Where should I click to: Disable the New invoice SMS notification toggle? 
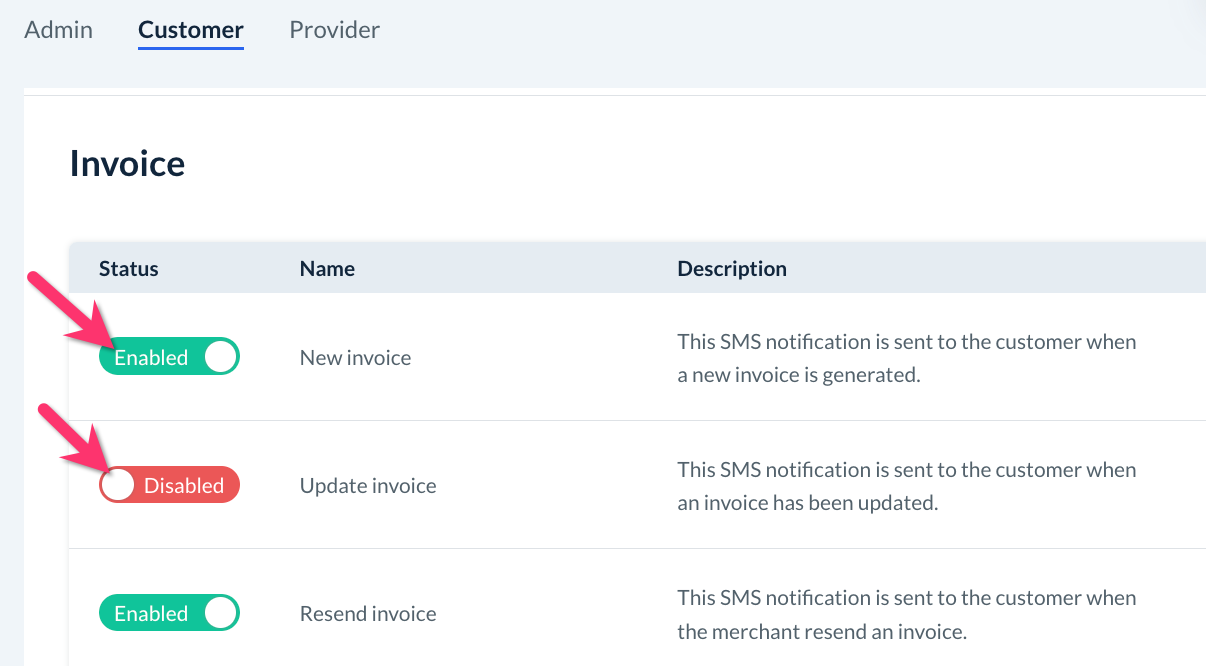click(x=169, y=357)
